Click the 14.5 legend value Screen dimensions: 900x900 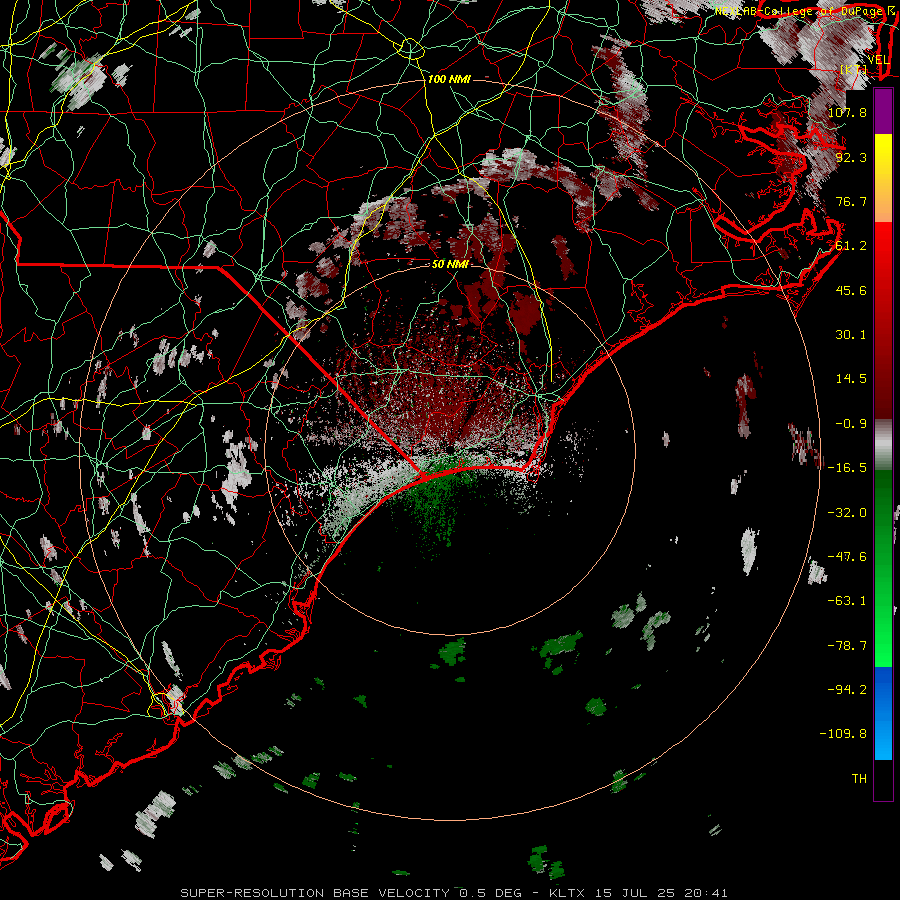click(x=851, y=379)
